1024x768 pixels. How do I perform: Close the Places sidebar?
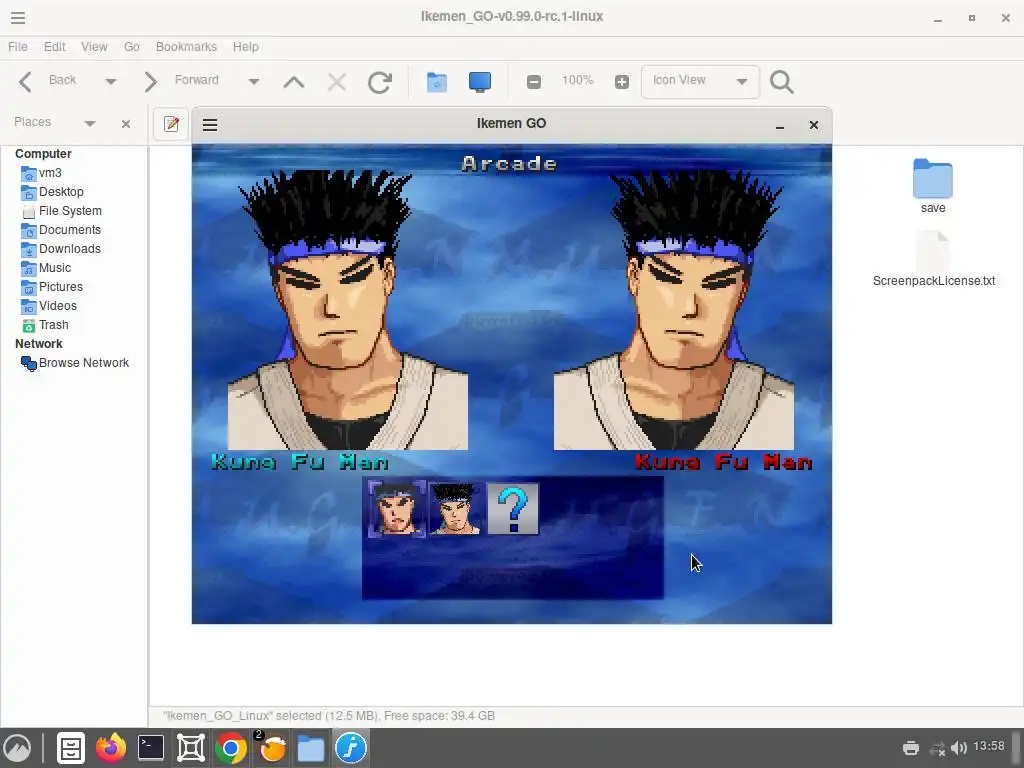[x=126, y=123]
